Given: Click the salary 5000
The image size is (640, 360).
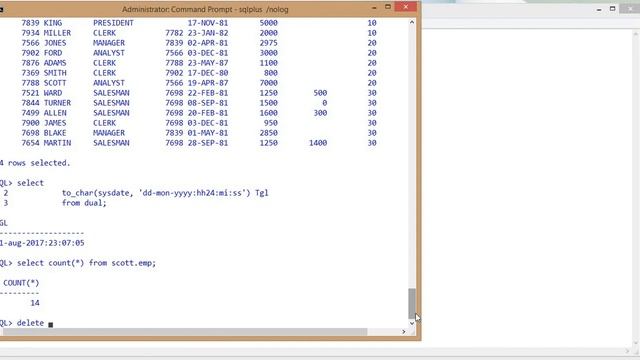Looking at the screenshot, I should pyautogui.click(x=269, y=23).
